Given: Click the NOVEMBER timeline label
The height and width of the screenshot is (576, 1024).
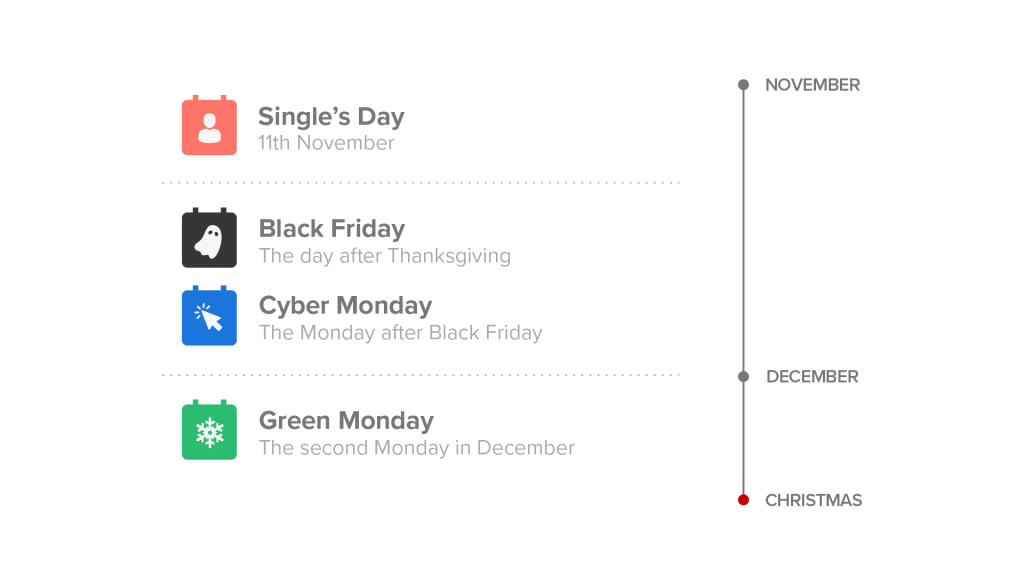Looking at the screenshot, I should pos(812,85).
